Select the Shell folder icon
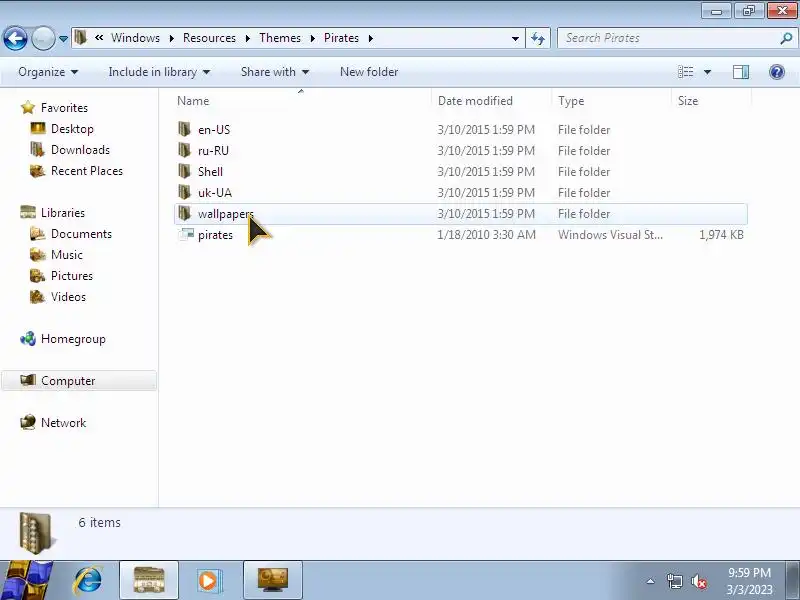The width and height of the screenshot is (800, 600). (185, 171)
